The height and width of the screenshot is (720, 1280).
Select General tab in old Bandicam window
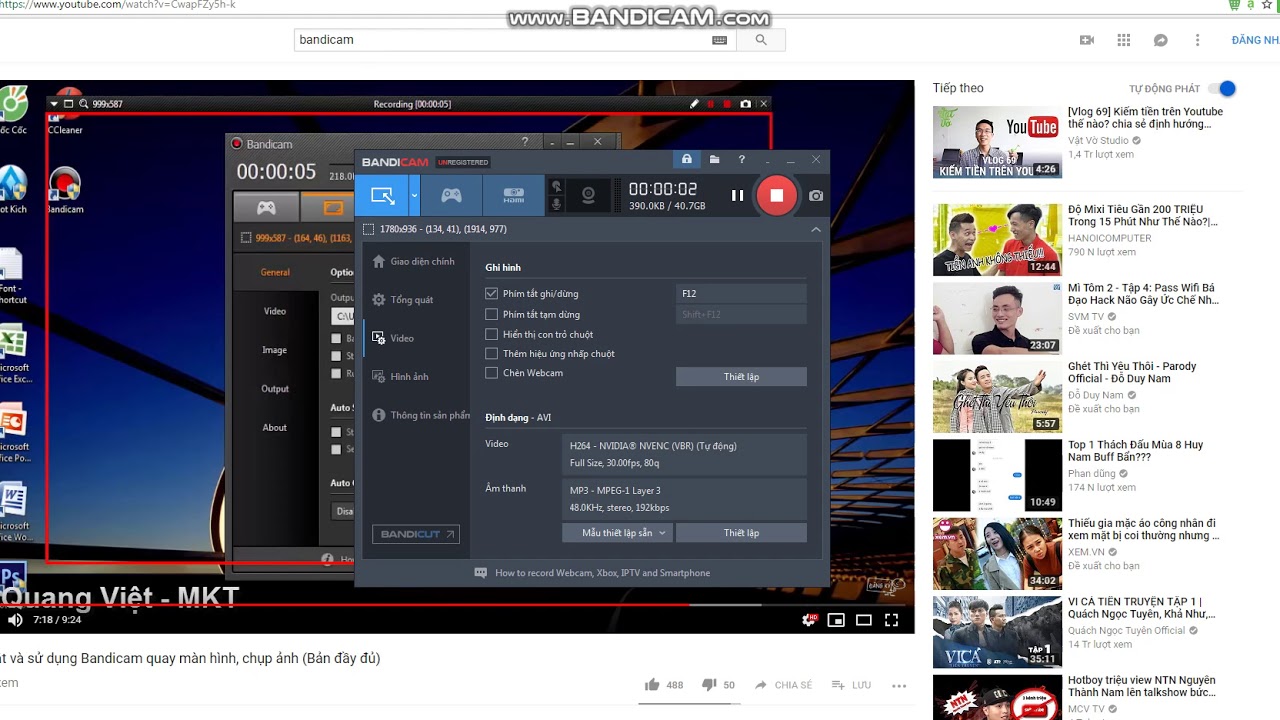tap(275, 272)
